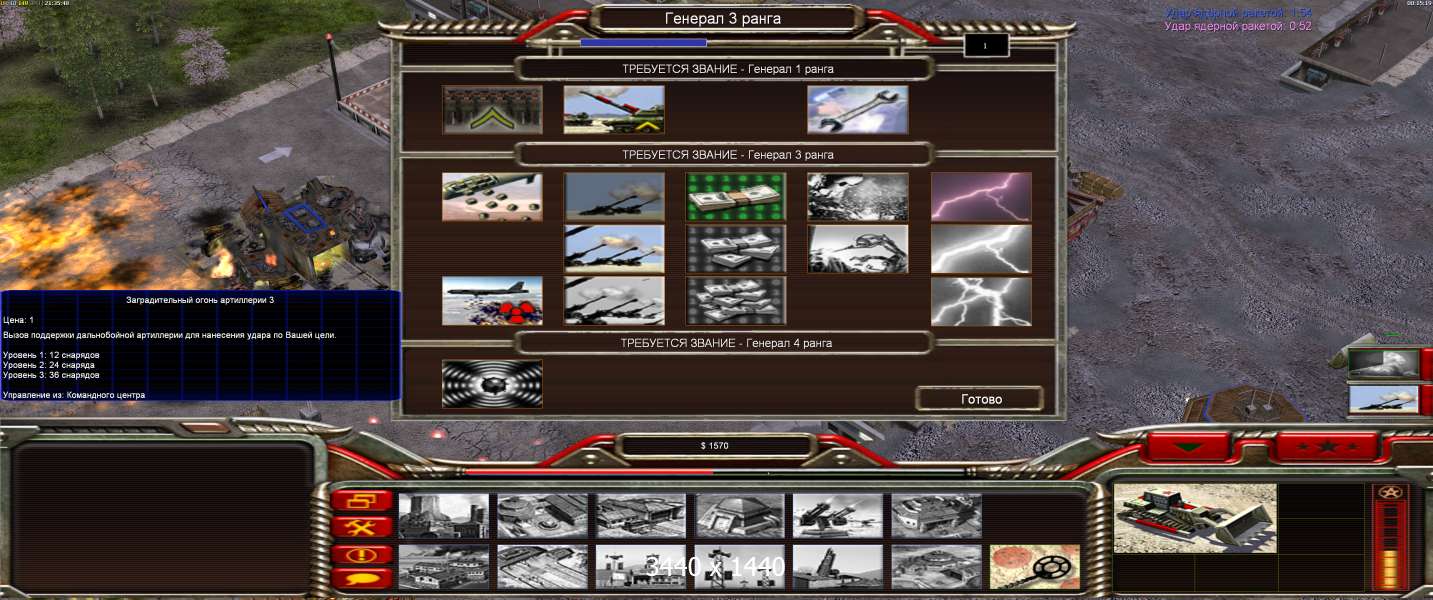Build Nuclear Missile silo from dozer menu
The height and width of the screenshot is (600, 1433).
(x=838, y=567)
